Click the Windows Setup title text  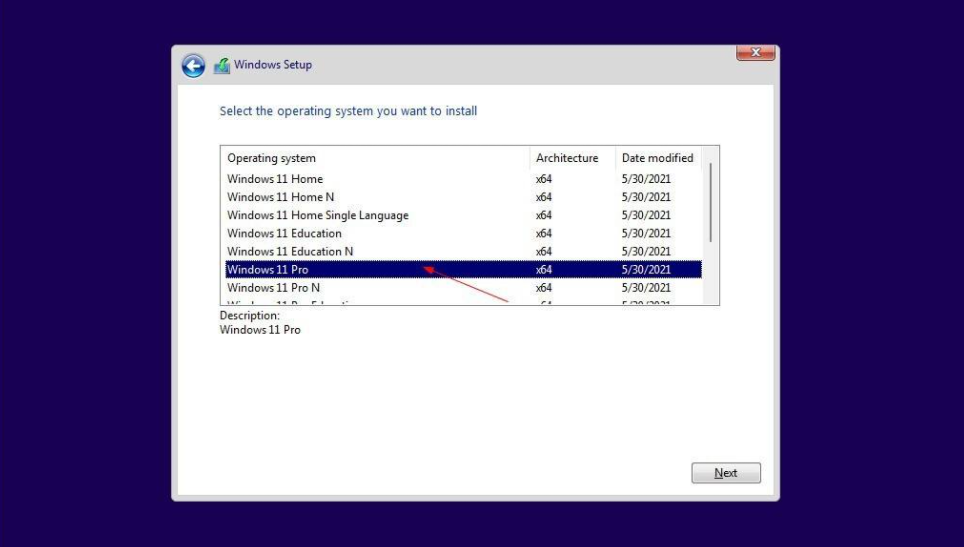point(273,65)
